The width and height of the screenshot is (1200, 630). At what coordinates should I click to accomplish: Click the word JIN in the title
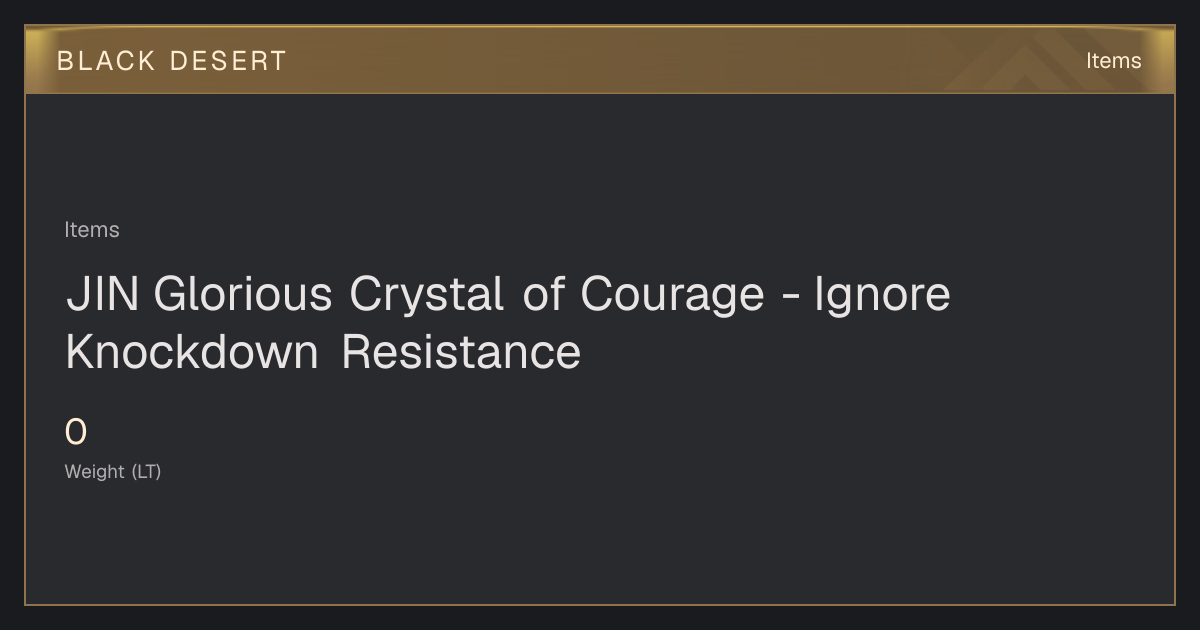pos(104,295)
